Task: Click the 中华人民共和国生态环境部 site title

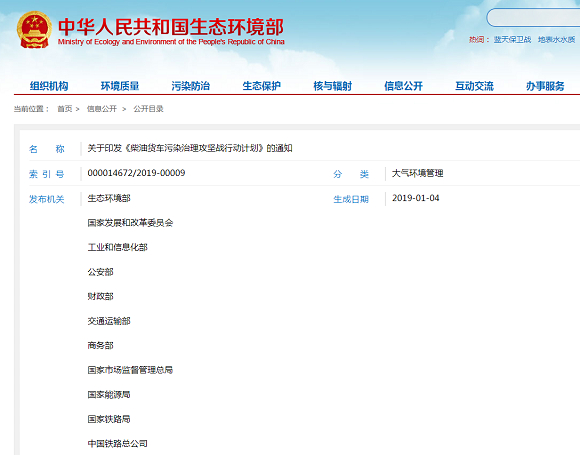Action: click(x=171, y=27)
